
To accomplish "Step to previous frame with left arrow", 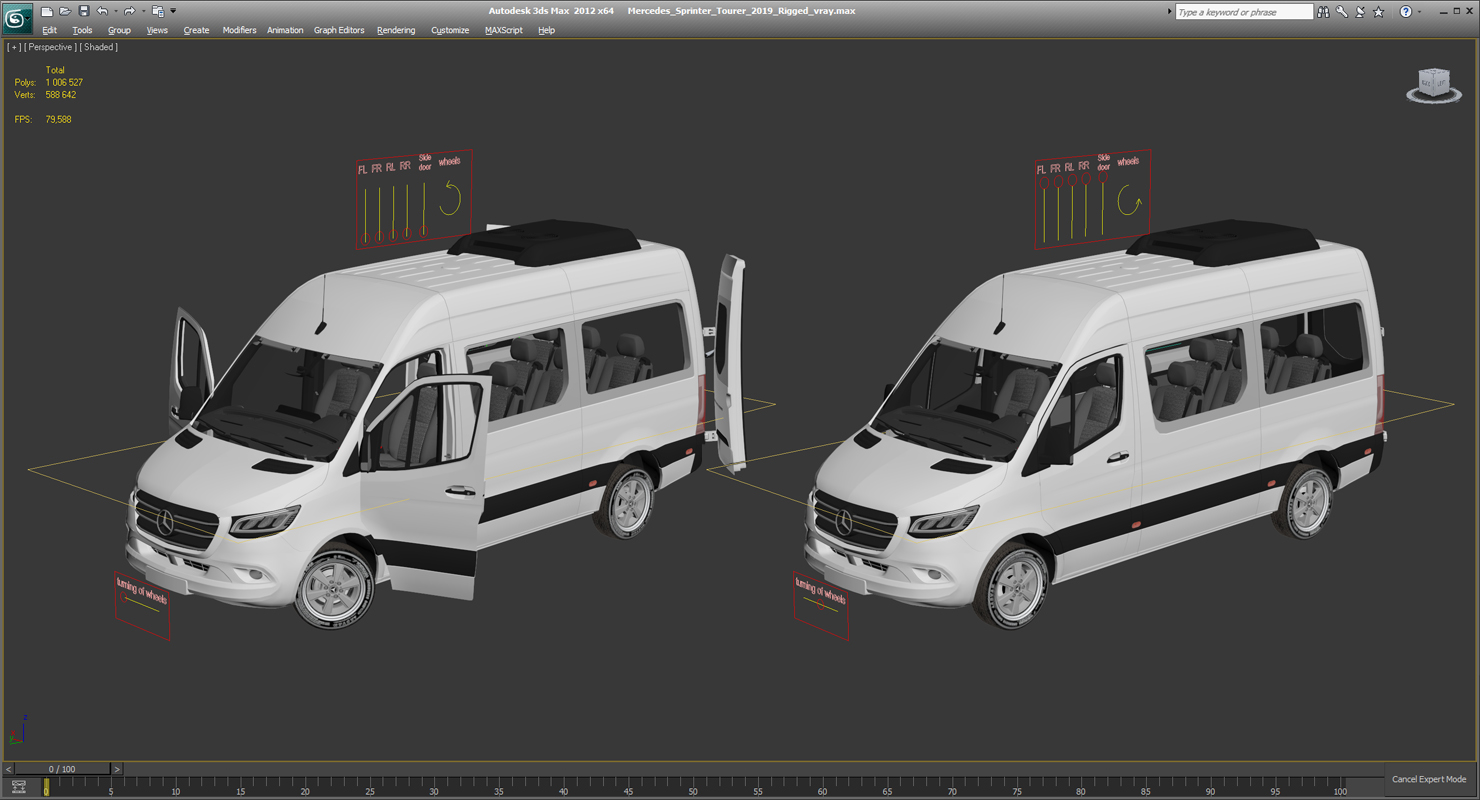I will tap(9, 769).
